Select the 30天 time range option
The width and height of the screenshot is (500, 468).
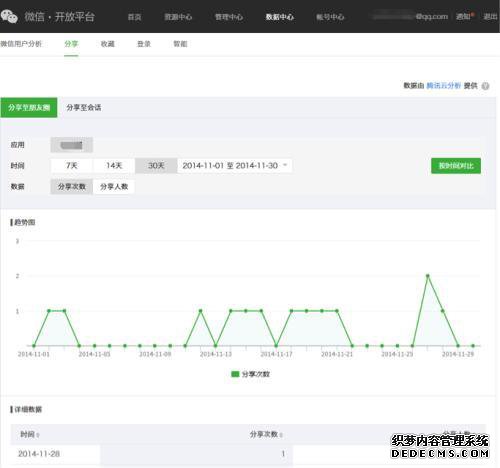156,166
